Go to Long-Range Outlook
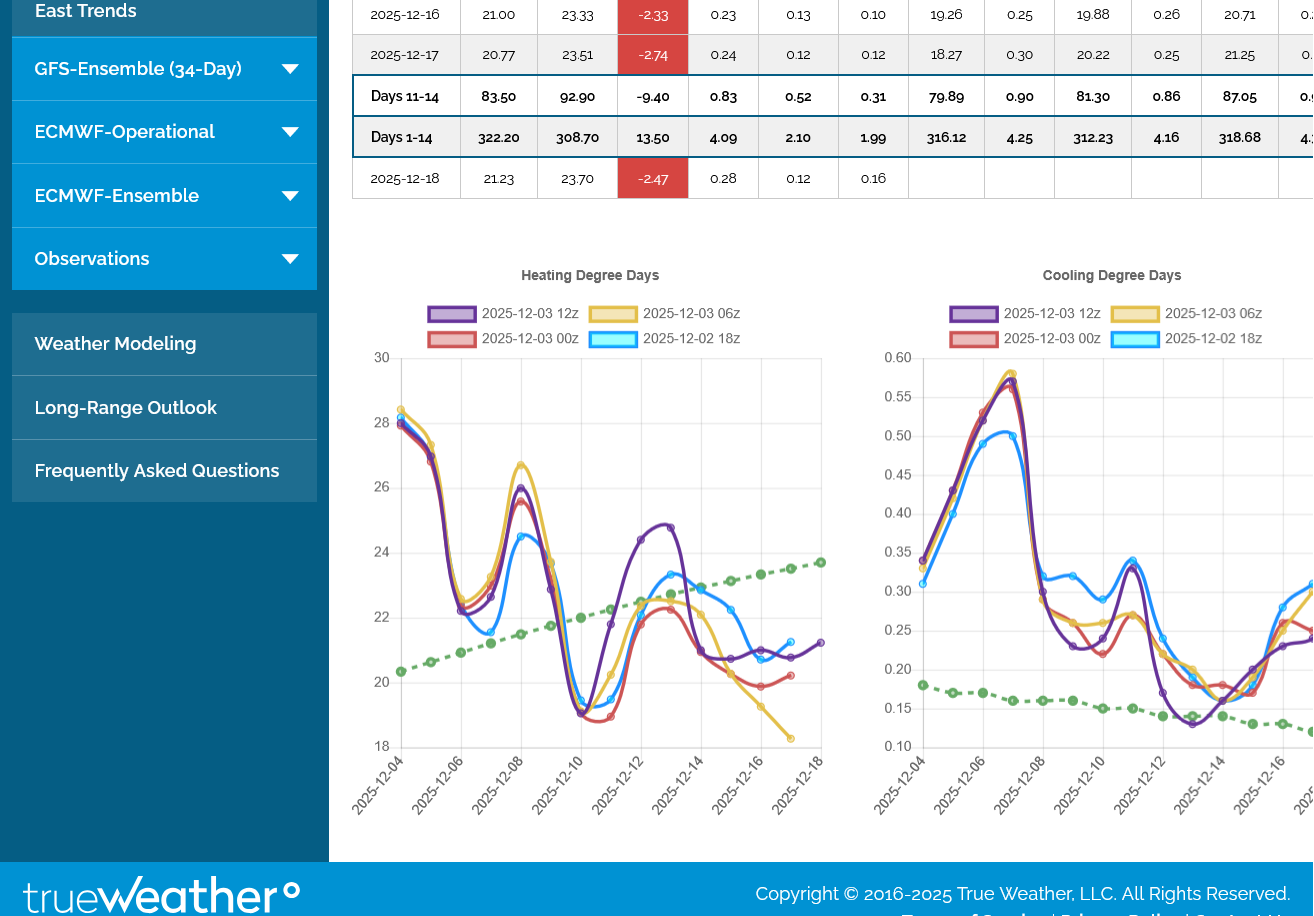1314x916 pixels. point(125,408)
